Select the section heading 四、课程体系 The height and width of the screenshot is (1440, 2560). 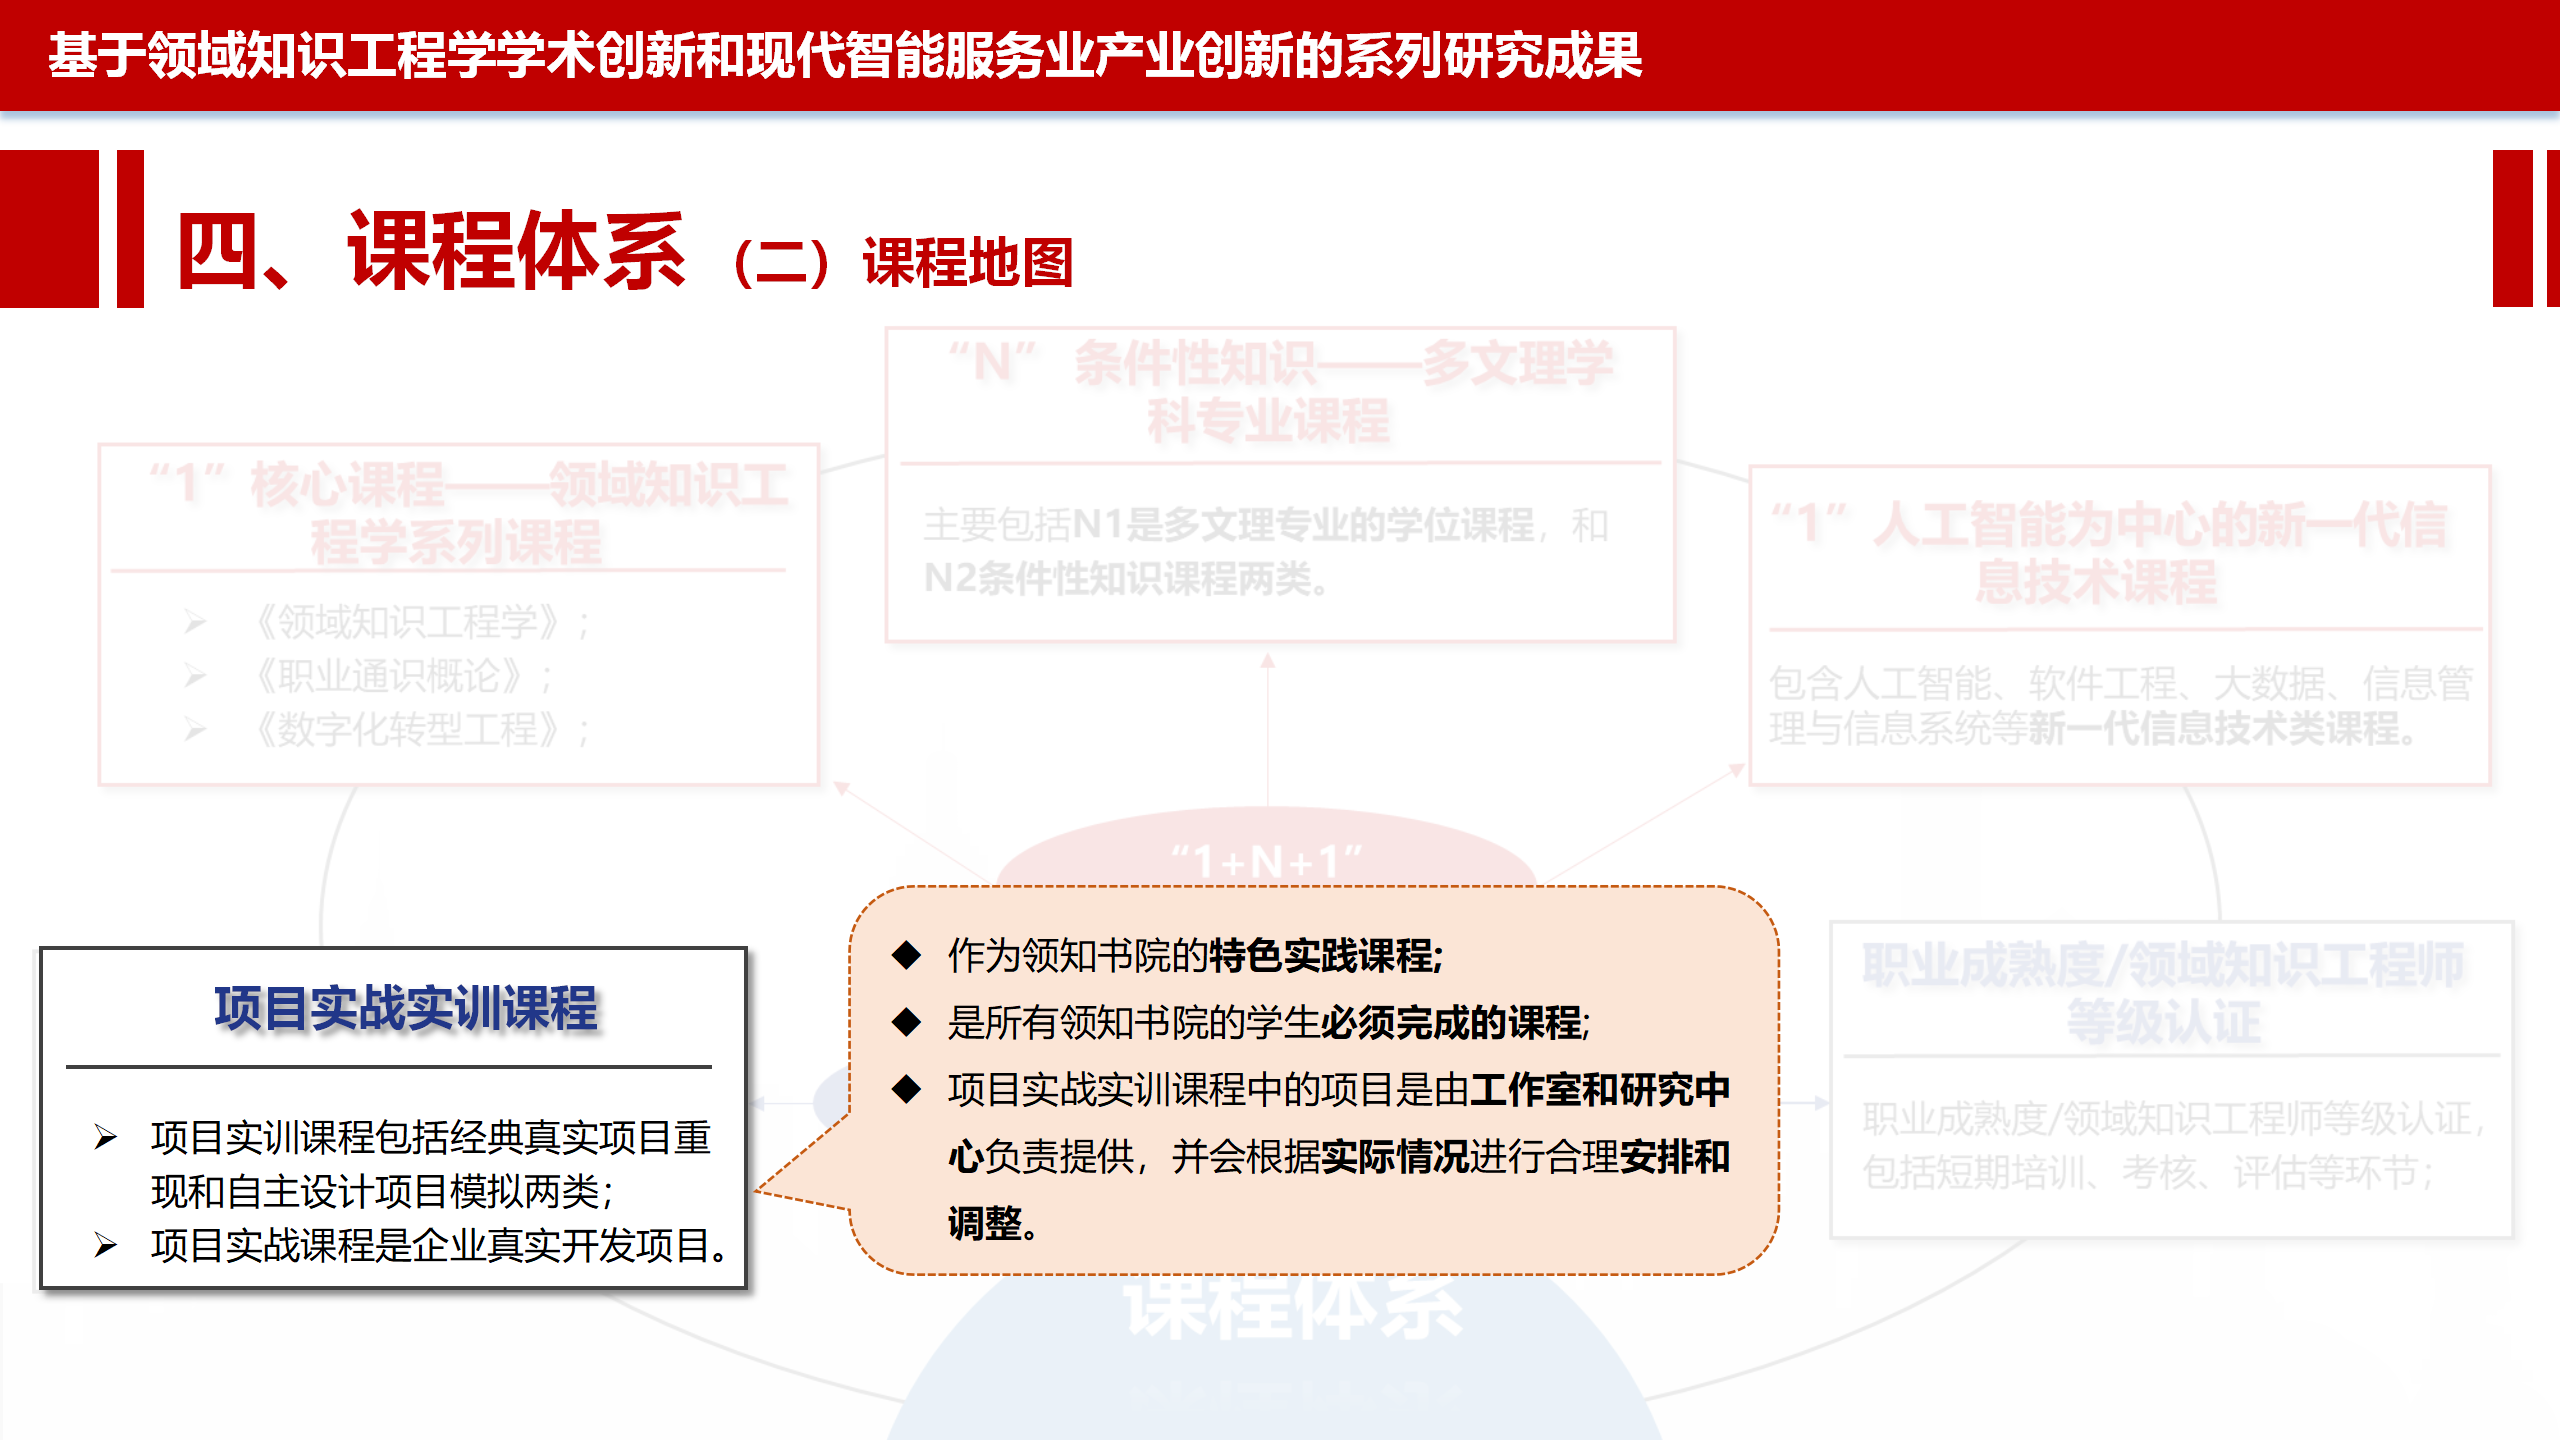point(431,250)
